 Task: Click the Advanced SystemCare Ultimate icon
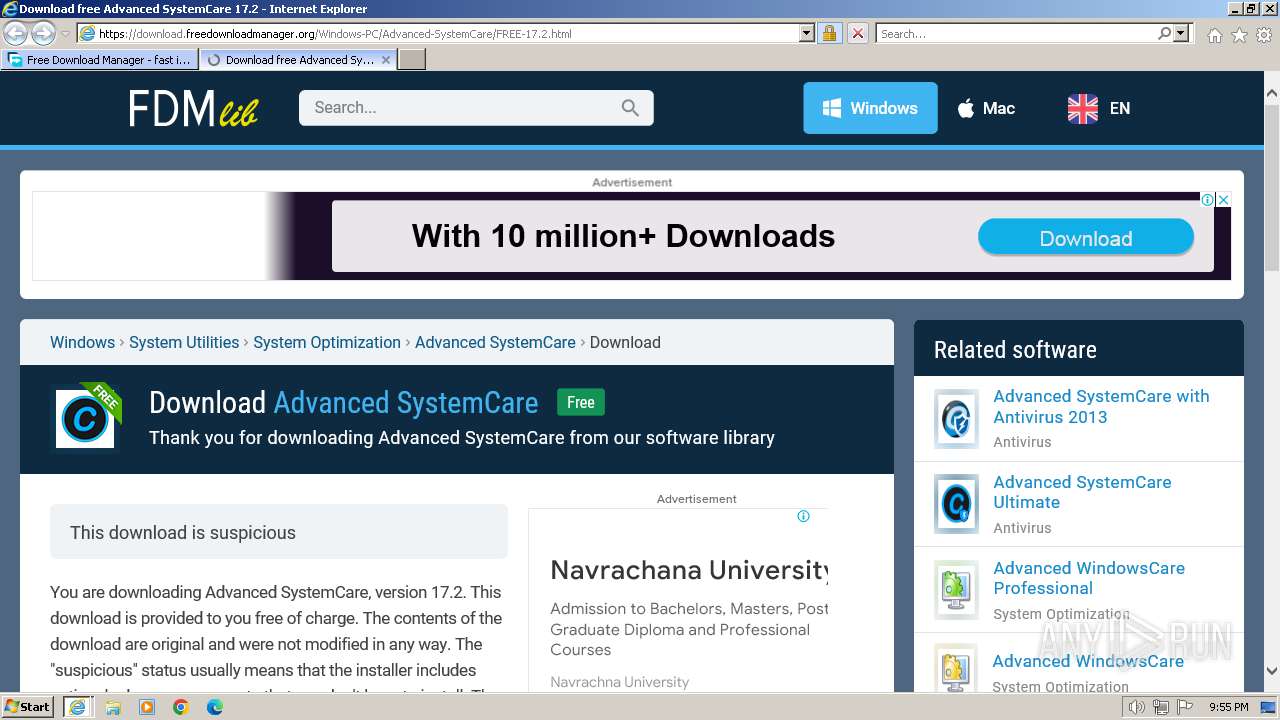(x=956, y=504)
